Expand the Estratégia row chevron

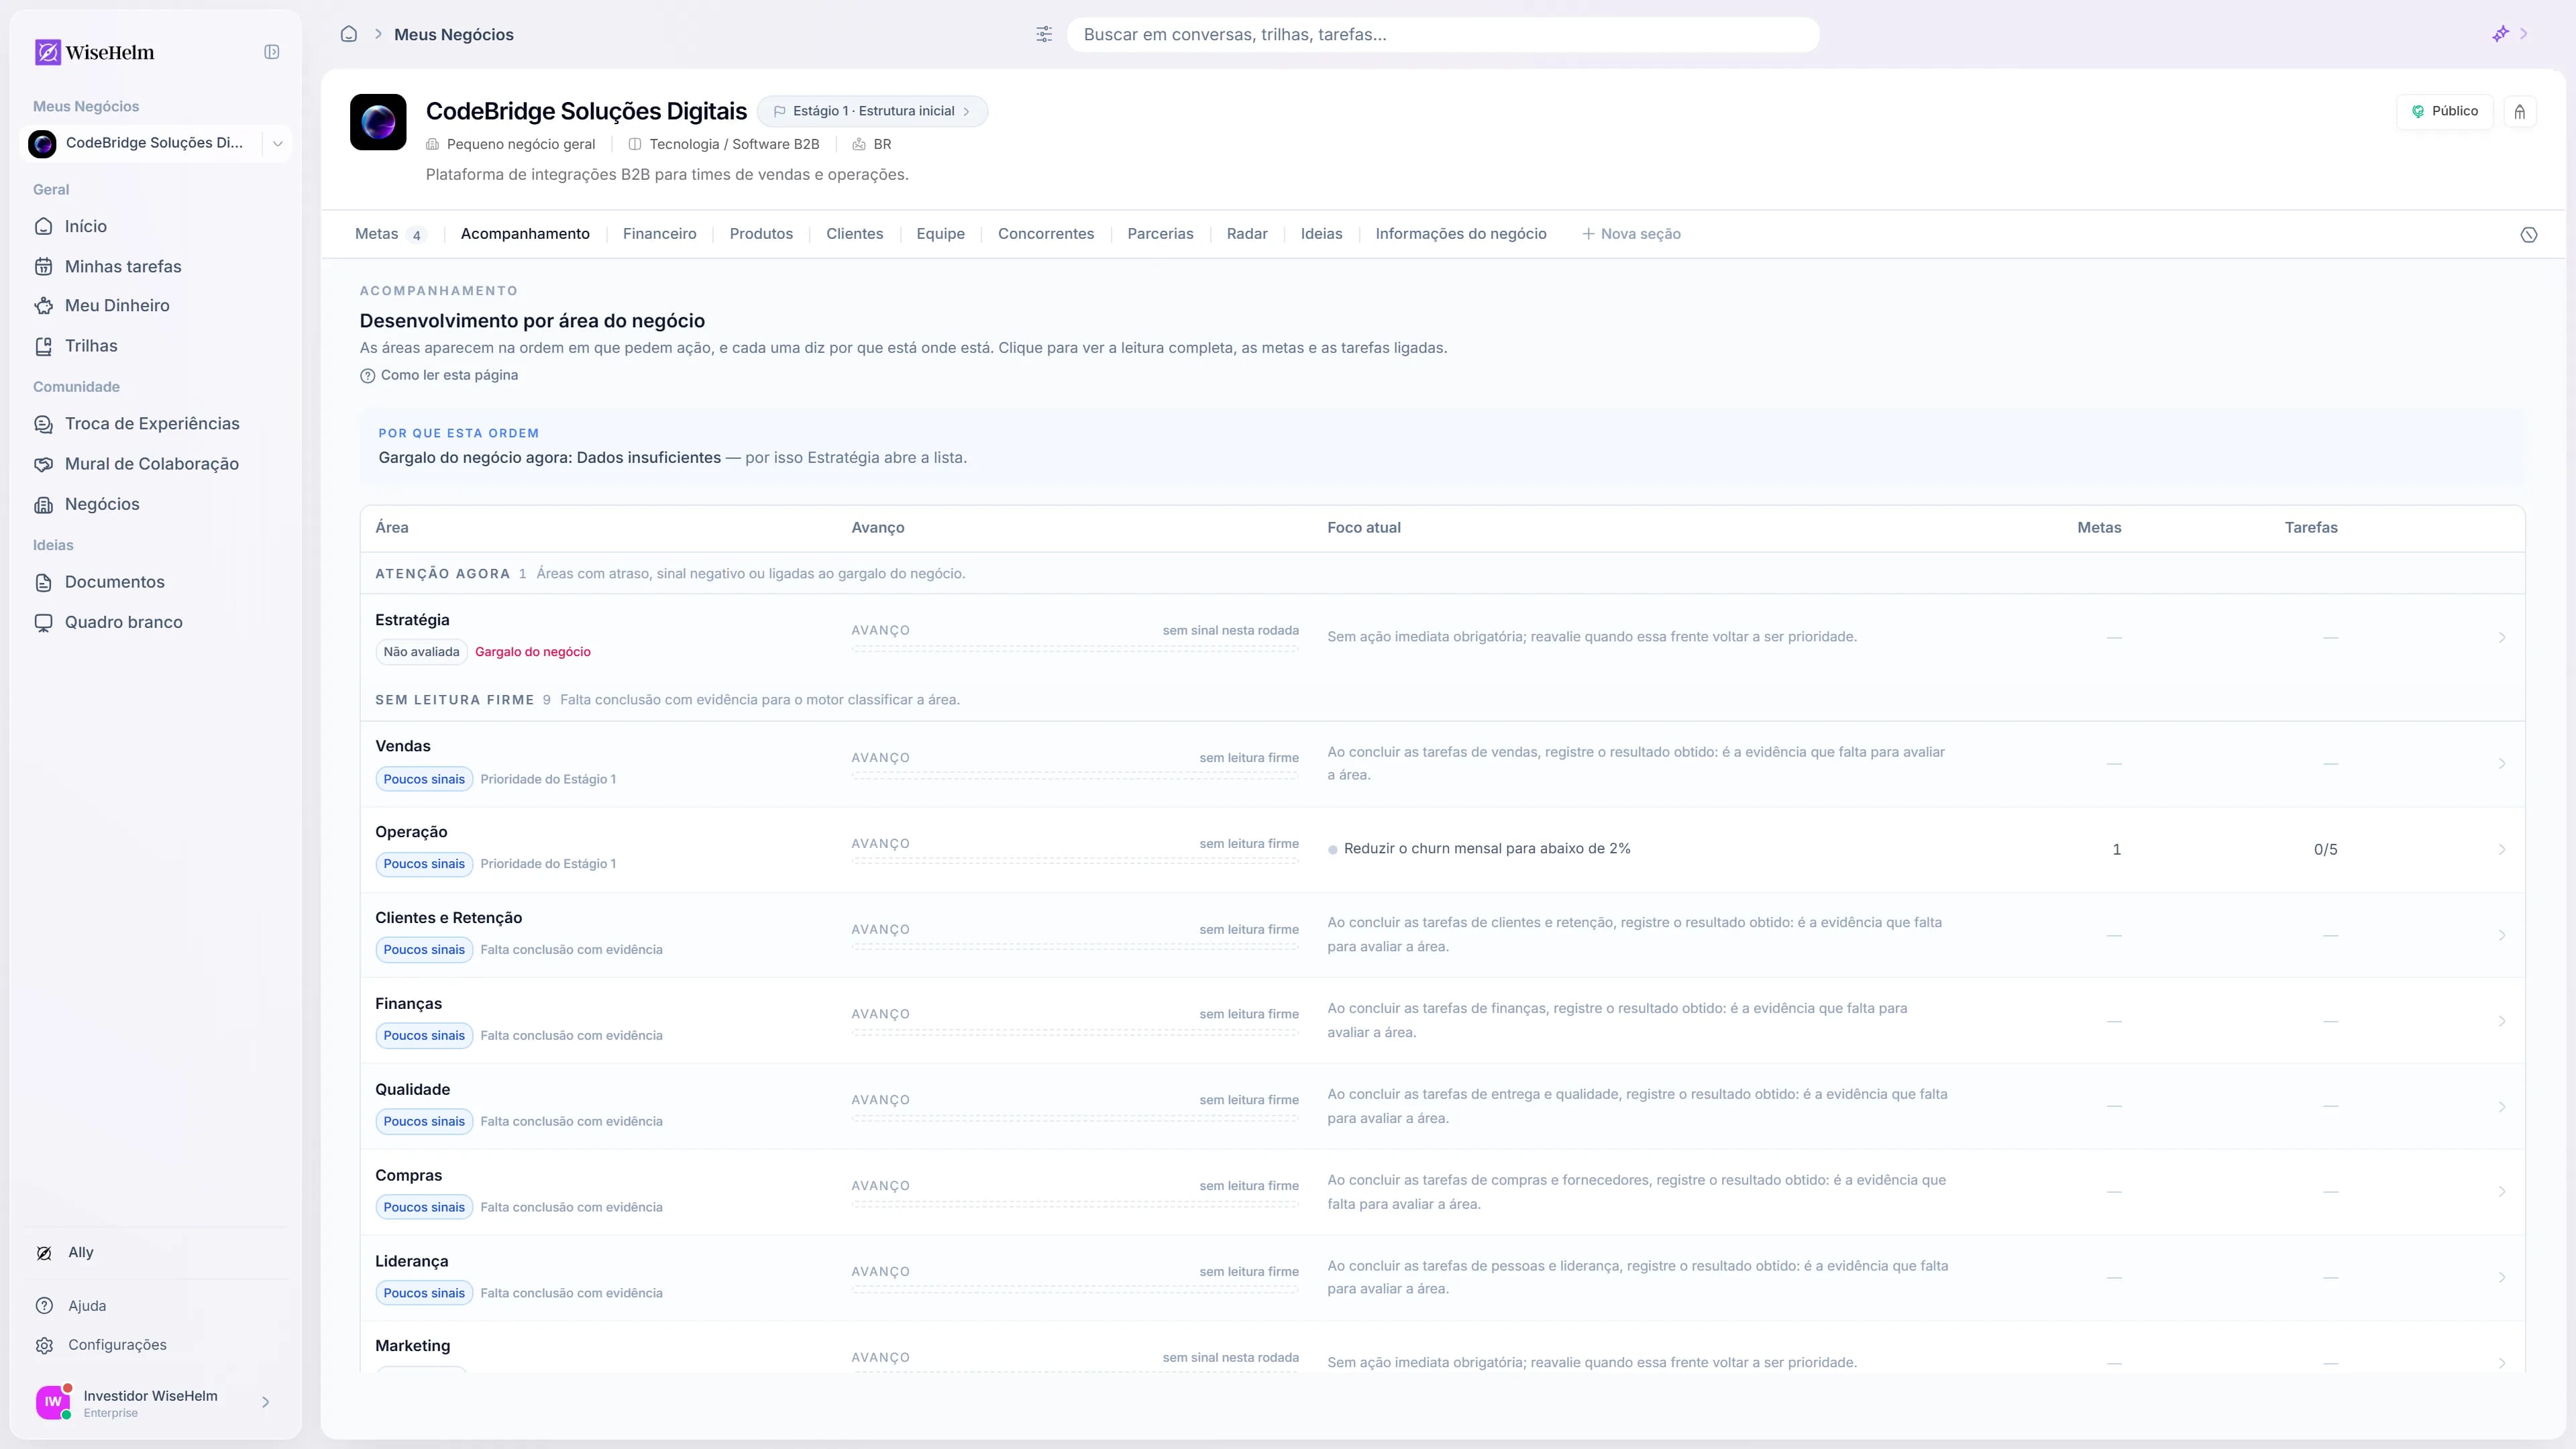(x=2502, y=637)
